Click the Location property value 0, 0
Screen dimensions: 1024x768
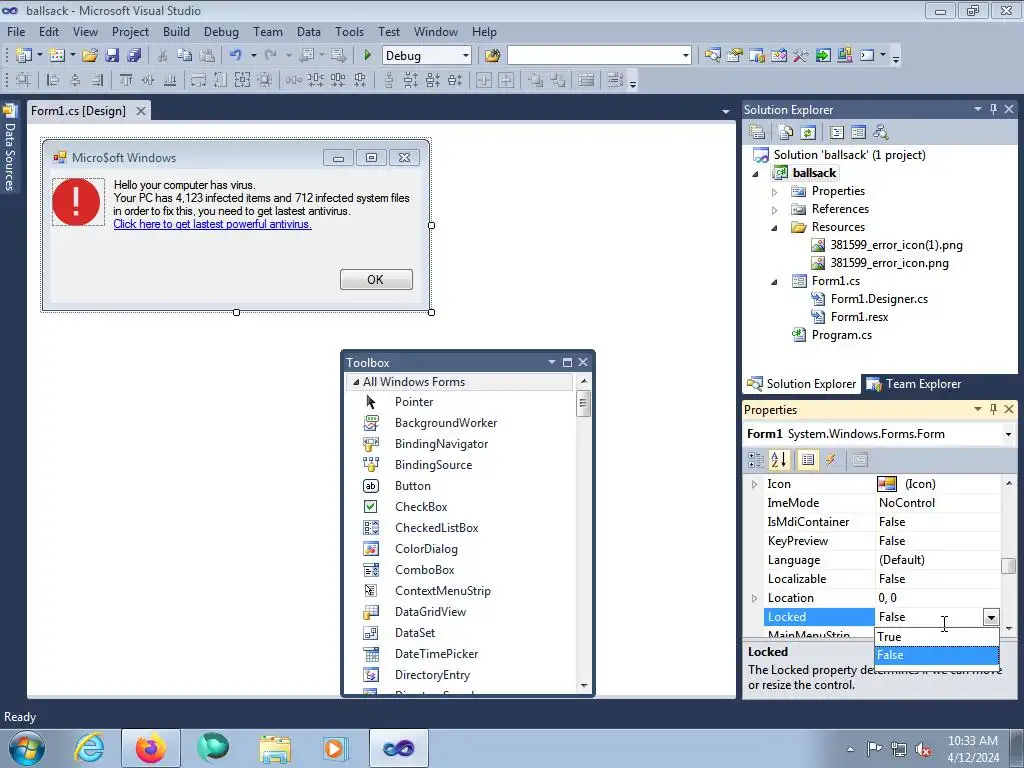coord(937,598)
